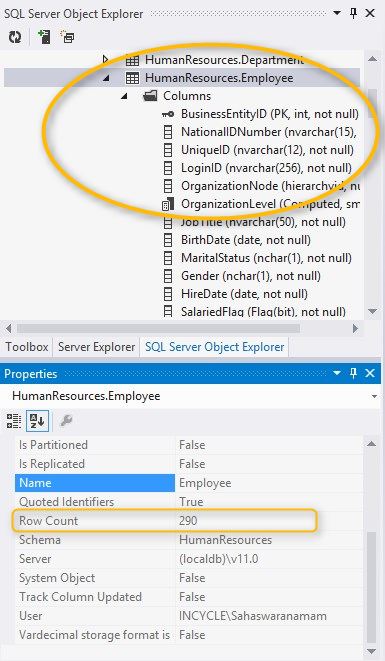Switch Properties to Categorized view
385x661 pixels.
(x=13, y=420)
